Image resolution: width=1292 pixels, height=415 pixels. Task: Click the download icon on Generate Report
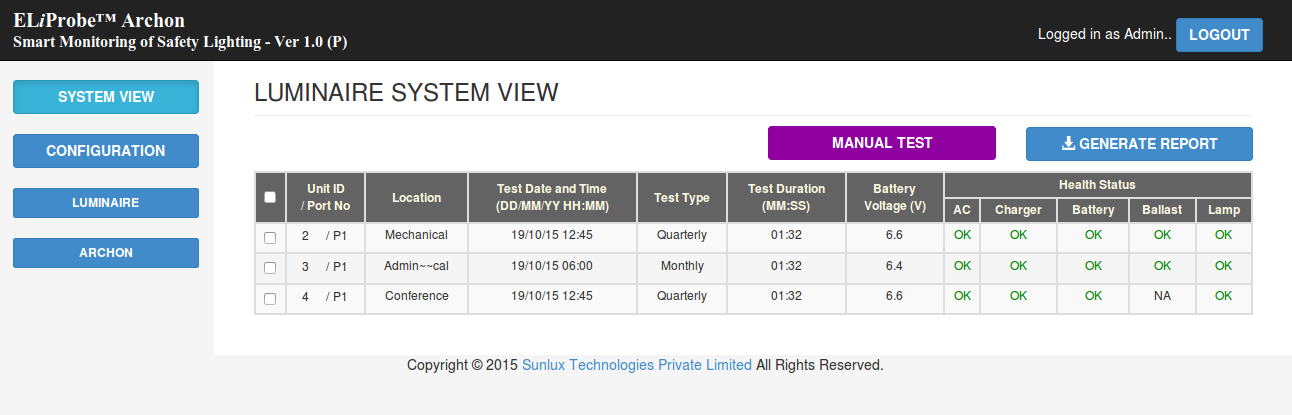(x=1068, y=144)
